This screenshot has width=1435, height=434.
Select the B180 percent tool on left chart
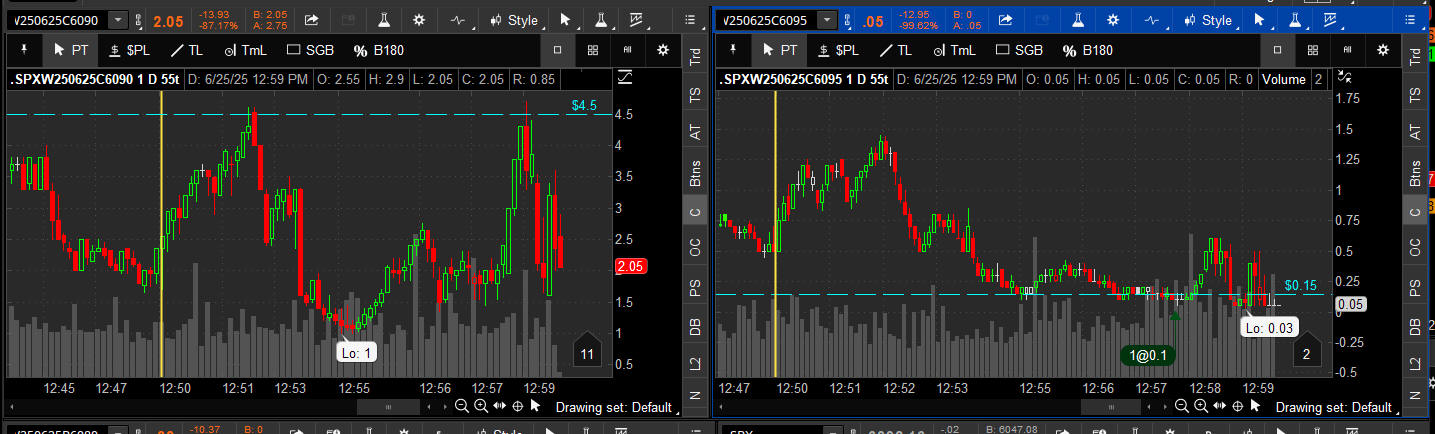(382, 50)
